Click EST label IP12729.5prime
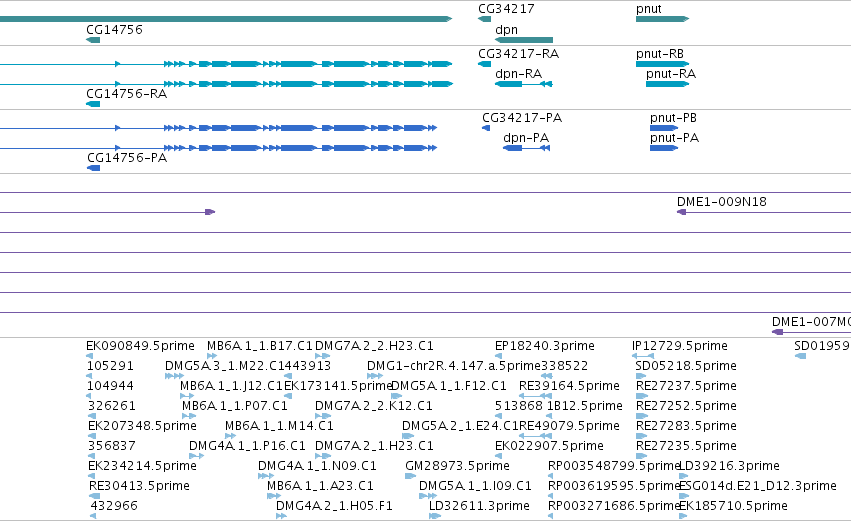Image resolution: width=851 pixels, height=521 pixels. (x=679, y=346)
